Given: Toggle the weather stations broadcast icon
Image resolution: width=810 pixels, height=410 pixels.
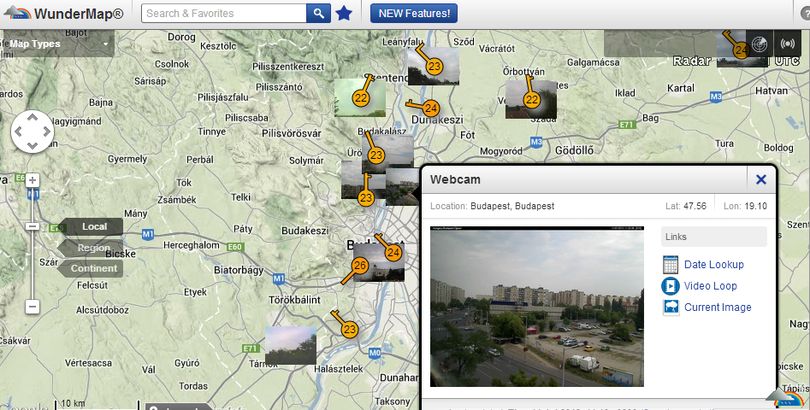Looking at the screenshot, I should (x=787, y=43).
